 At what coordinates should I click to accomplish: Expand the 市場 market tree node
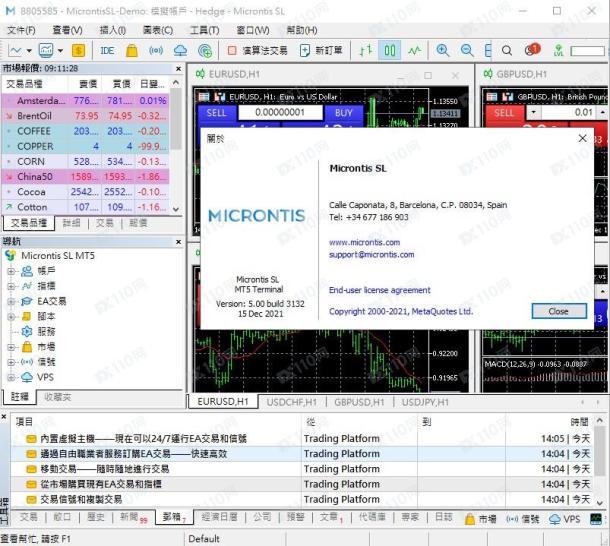[x=11, y=347]
